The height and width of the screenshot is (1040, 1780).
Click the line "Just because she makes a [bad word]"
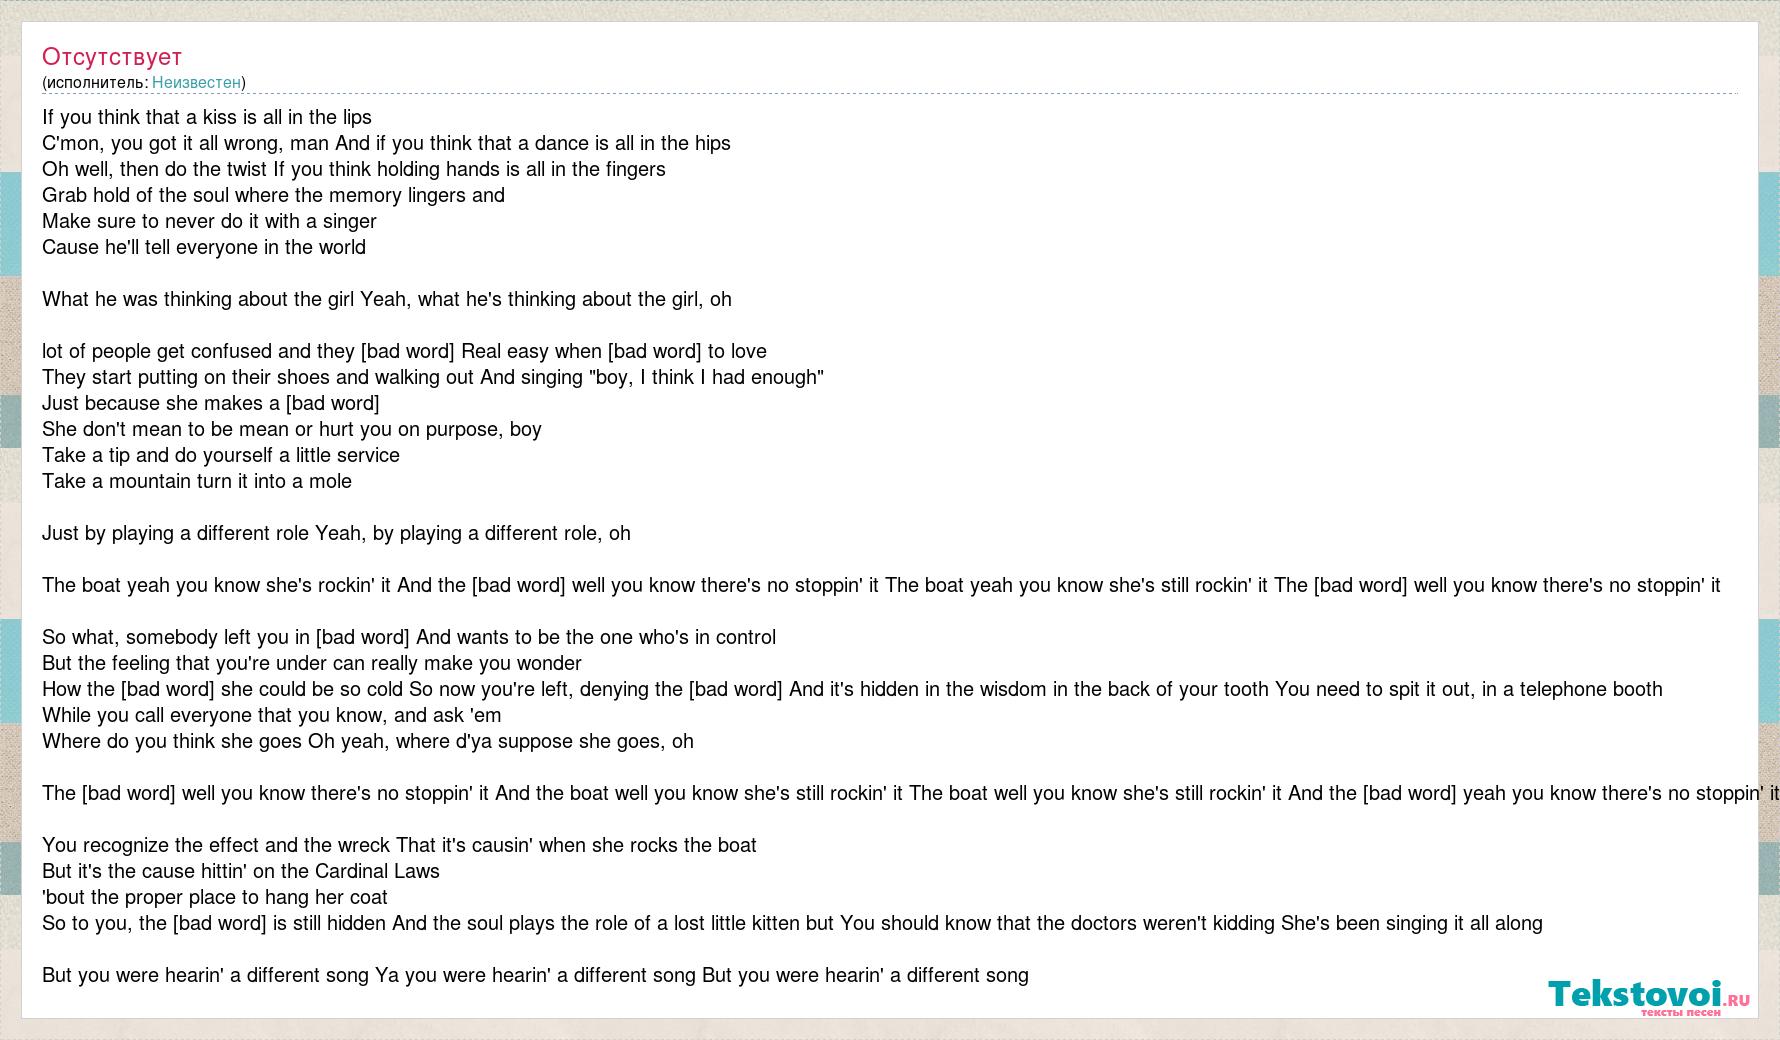211,403
